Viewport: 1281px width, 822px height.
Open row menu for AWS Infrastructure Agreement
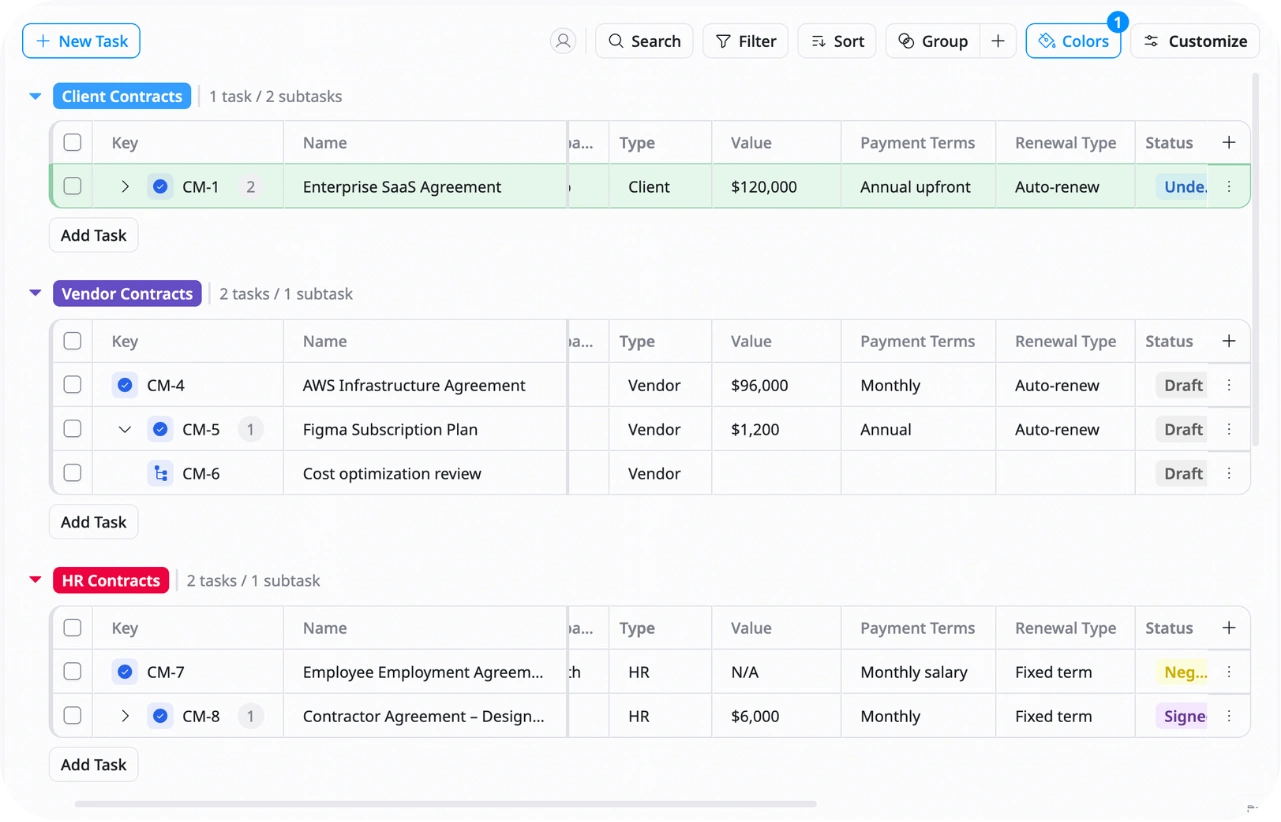pyautogui.click(x=1229, y=385)
